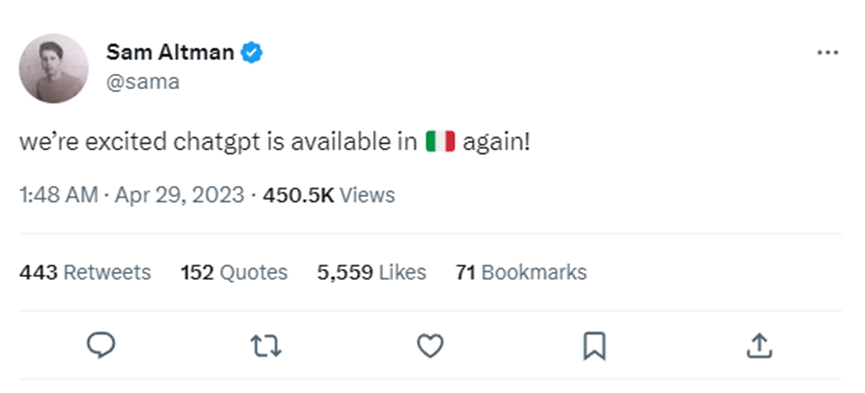Click Sam Altman's profile picture
865x393 pixels.
[54, 68]
